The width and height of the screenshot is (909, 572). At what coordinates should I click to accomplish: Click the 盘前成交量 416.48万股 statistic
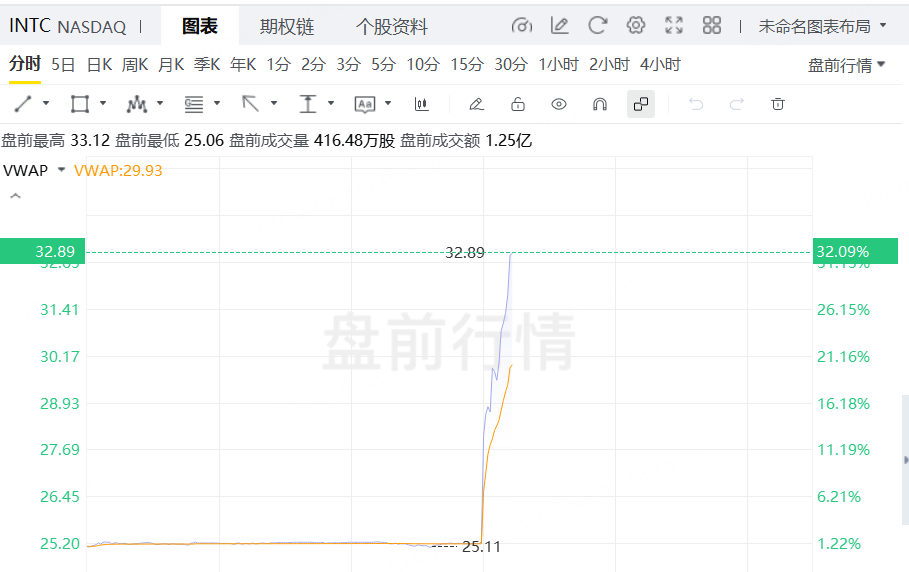point(312,140)
